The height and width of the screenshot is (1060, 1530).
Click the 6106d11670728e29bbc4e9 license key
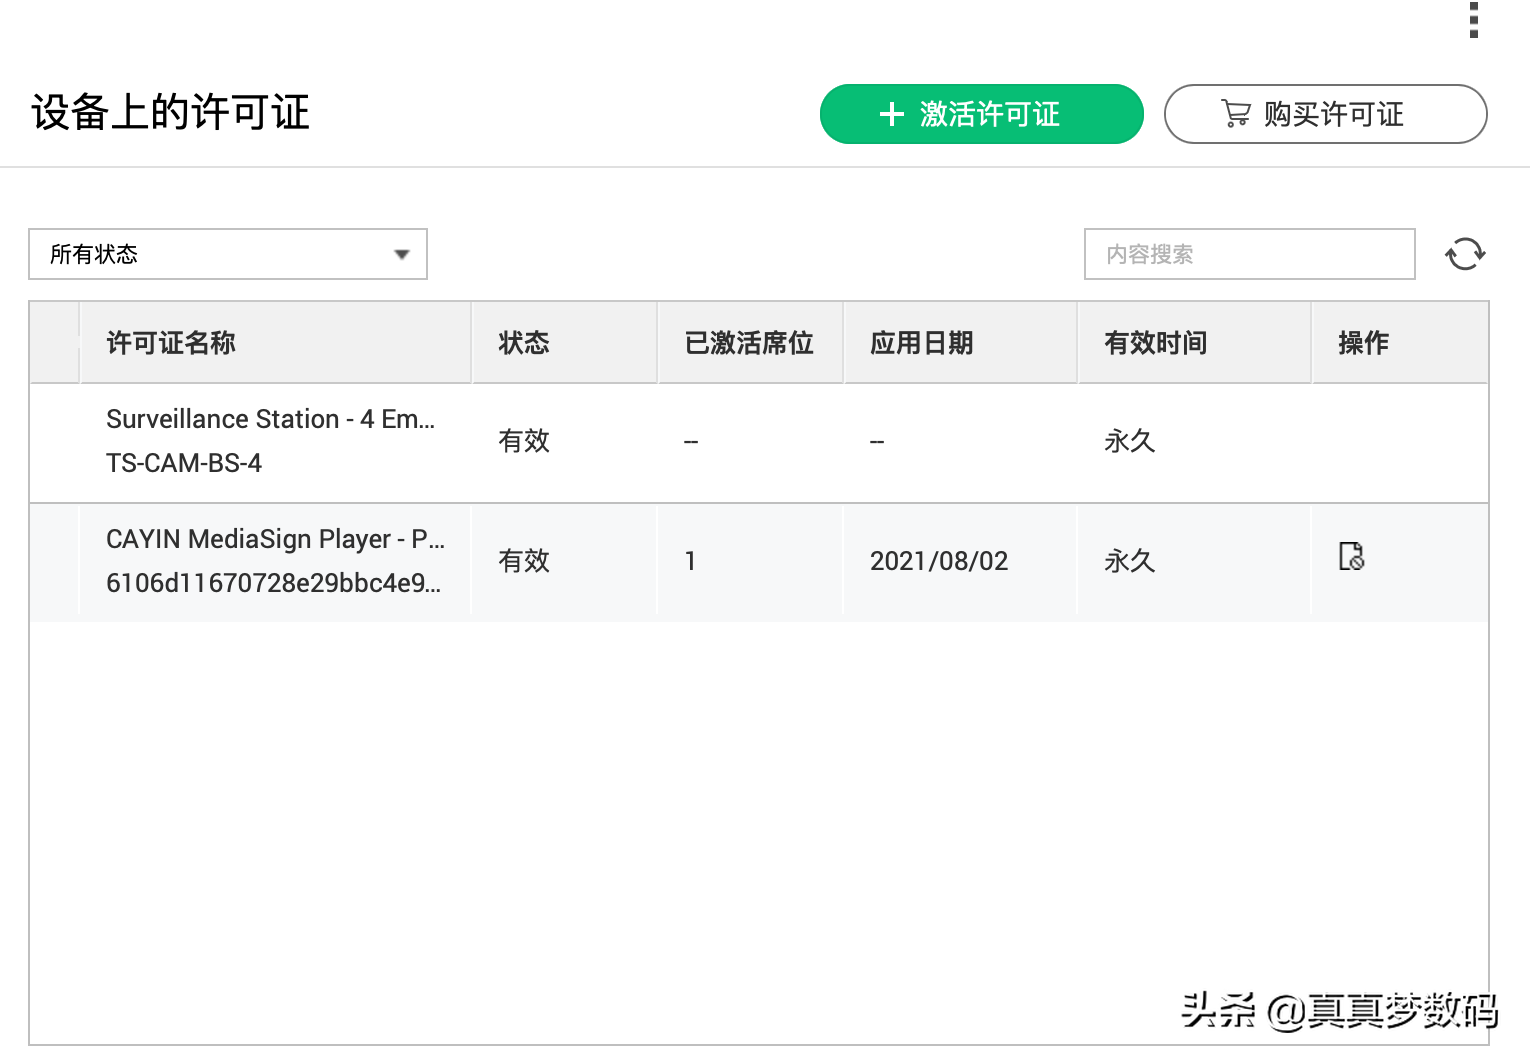[x=273, y=583]
